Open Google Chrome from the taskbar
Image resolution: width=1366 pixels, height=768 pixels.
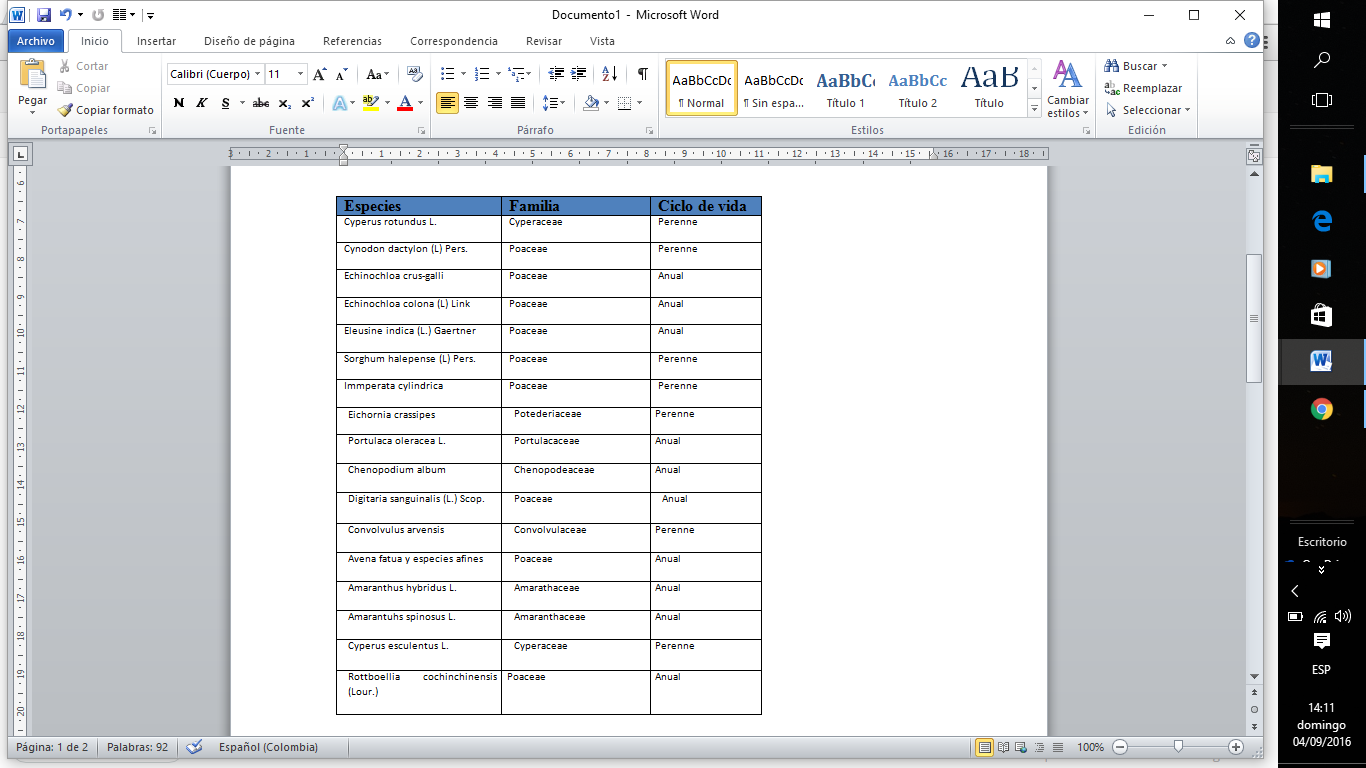[1322, 409]
